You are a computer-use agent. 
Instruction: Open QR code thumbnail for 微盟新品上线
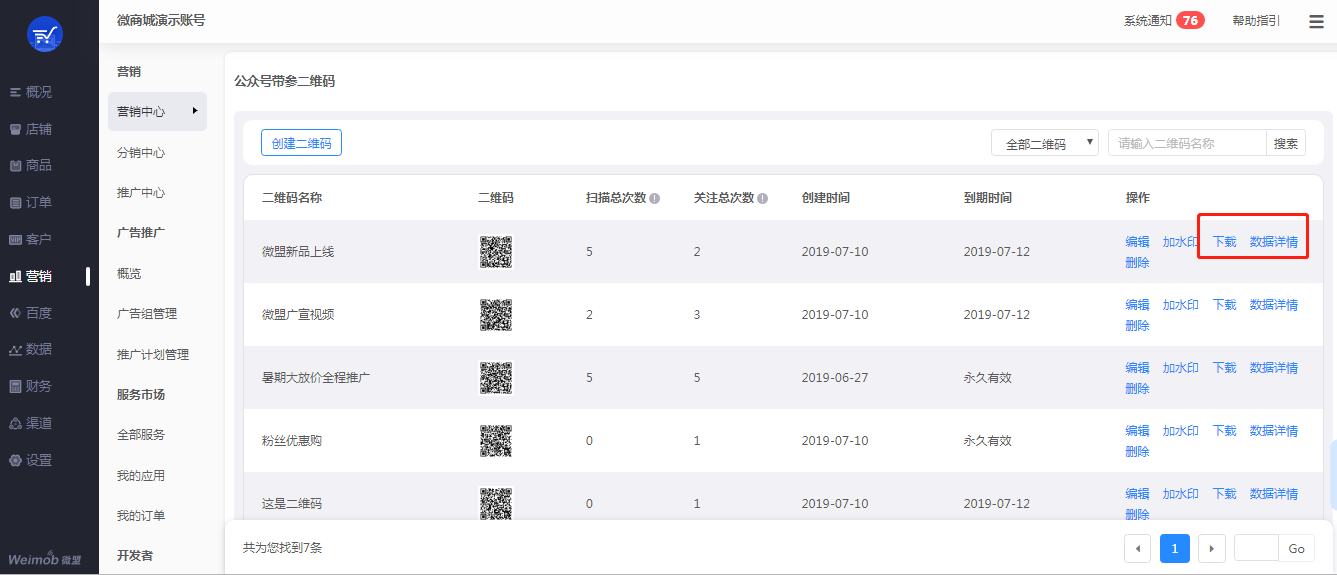pos(496,252)
